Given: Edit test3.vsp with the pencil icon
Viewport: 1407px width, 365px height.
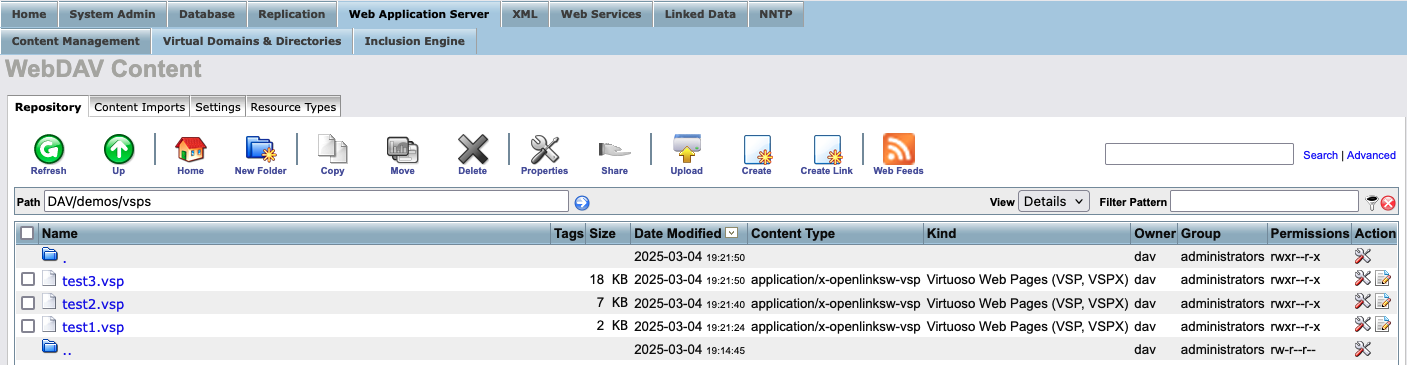Looking at the screenshot, I should (x=1383, y=279).
